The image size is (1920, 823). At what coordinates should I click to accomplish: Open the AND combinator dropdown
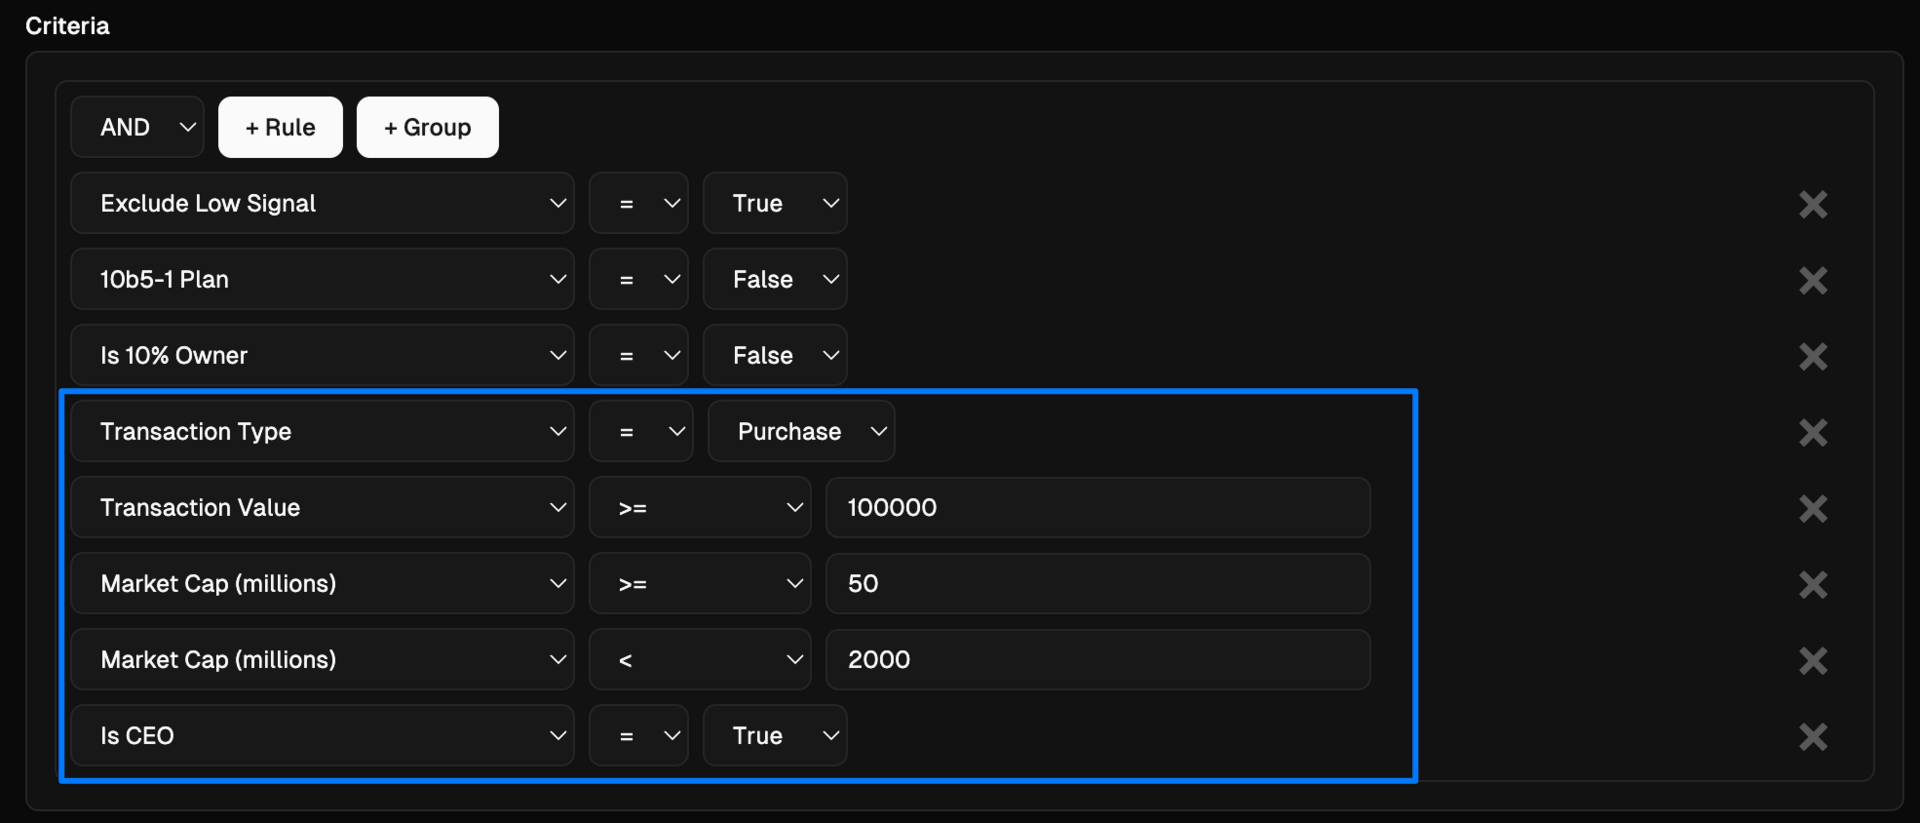(137, 127)
